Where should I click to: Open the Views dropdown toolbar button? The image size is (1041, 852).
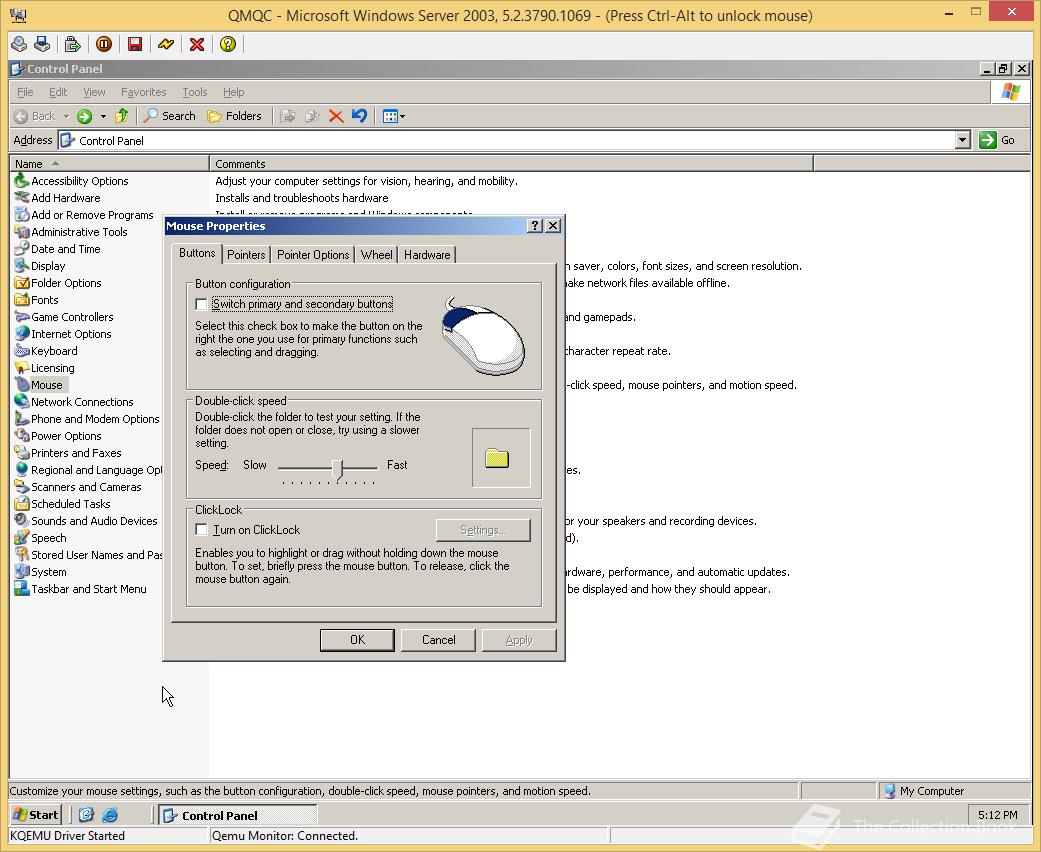(x=394, y=117)
